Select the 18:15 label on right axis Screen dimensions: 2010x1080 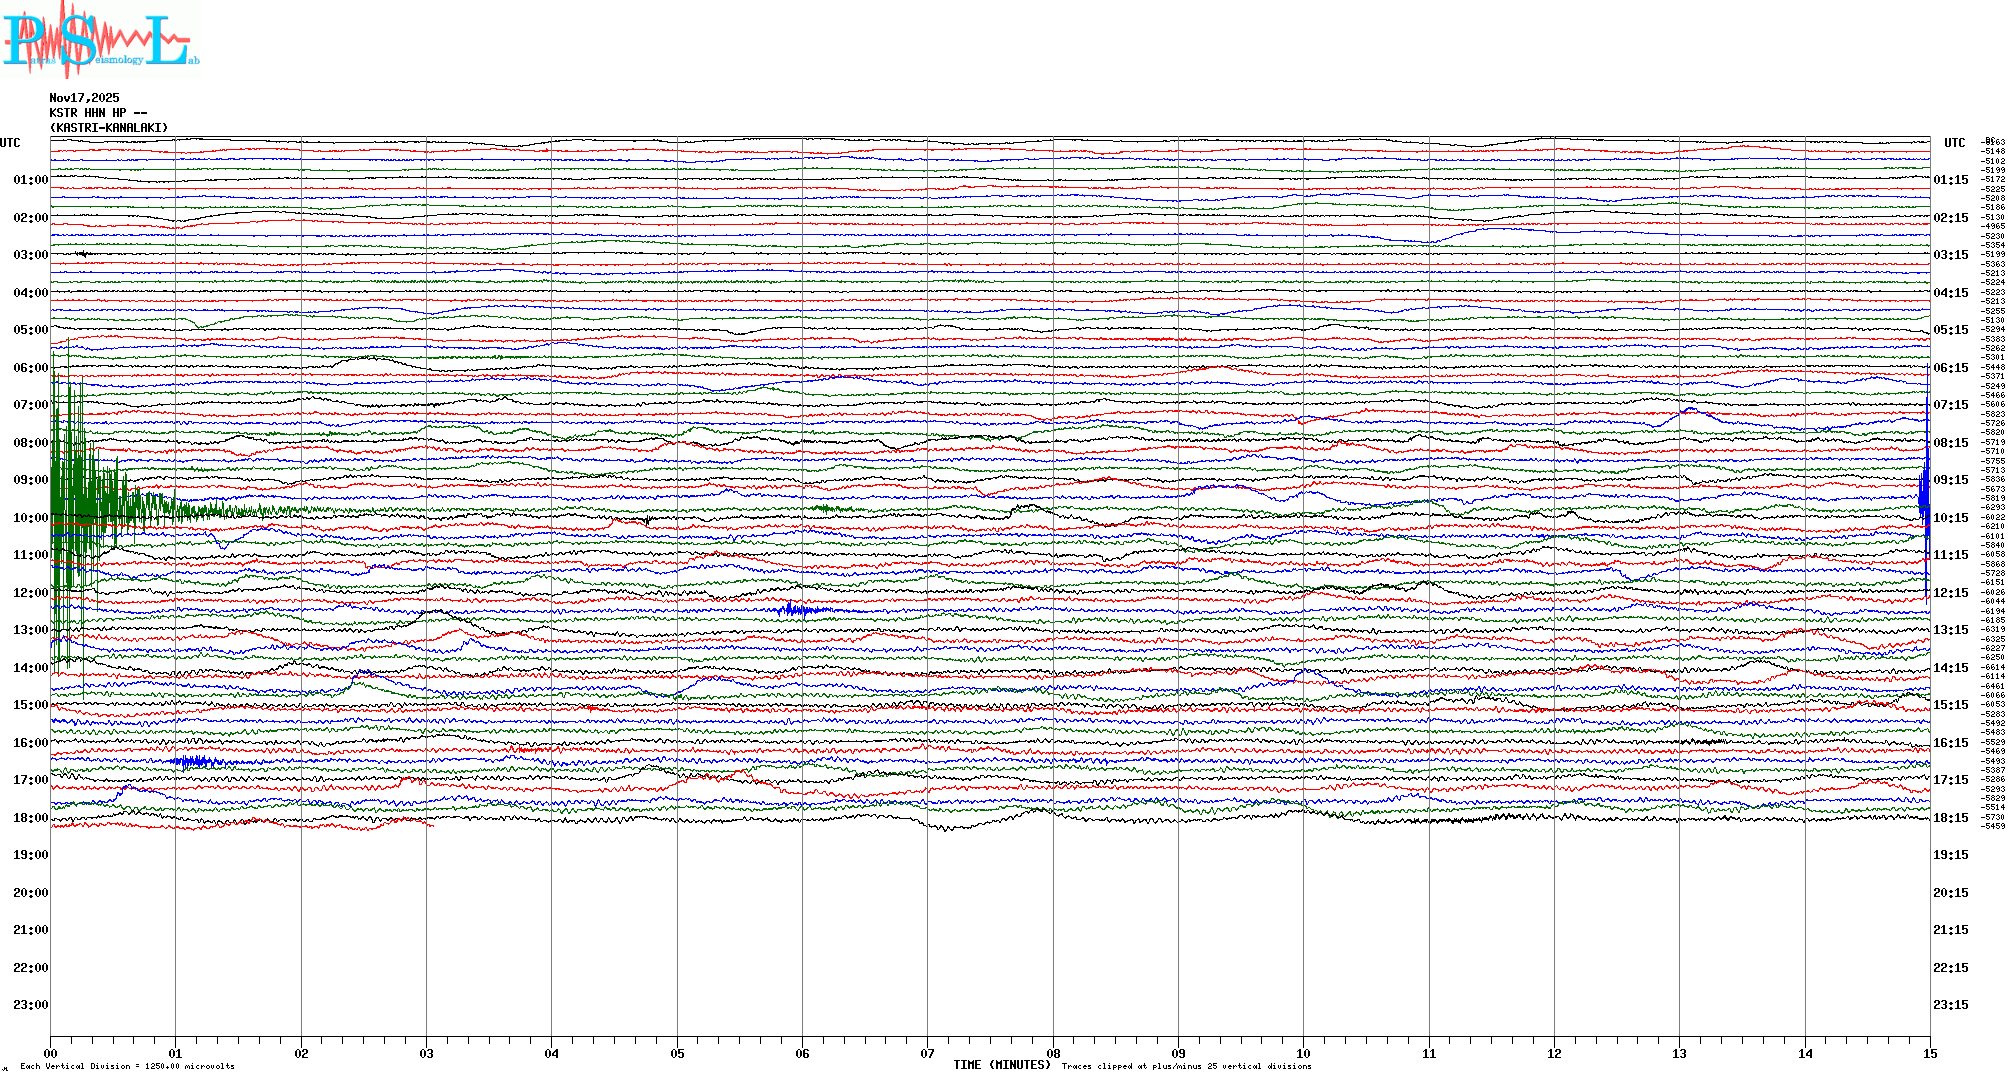click(x=1950, y=818)
